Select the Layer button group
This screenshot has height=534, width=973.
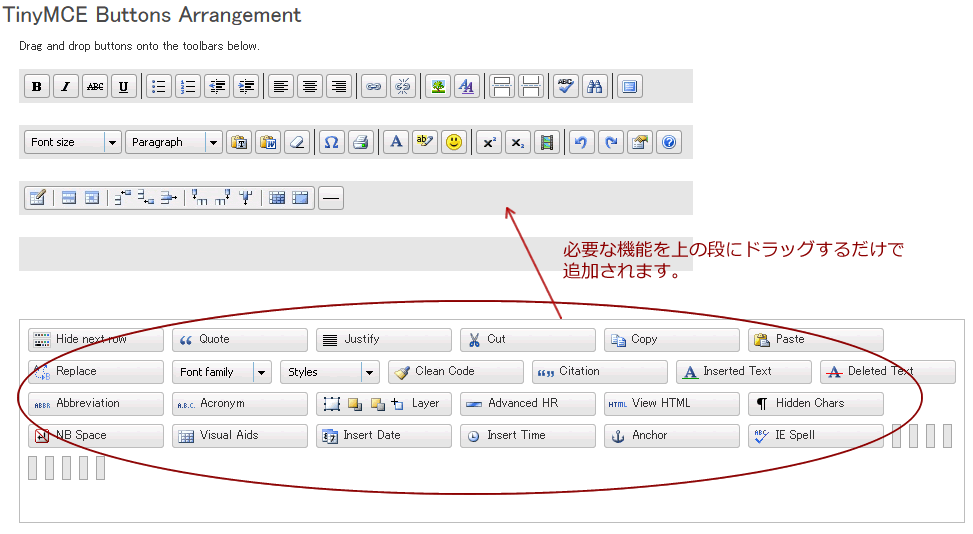[x=383, y=404]
